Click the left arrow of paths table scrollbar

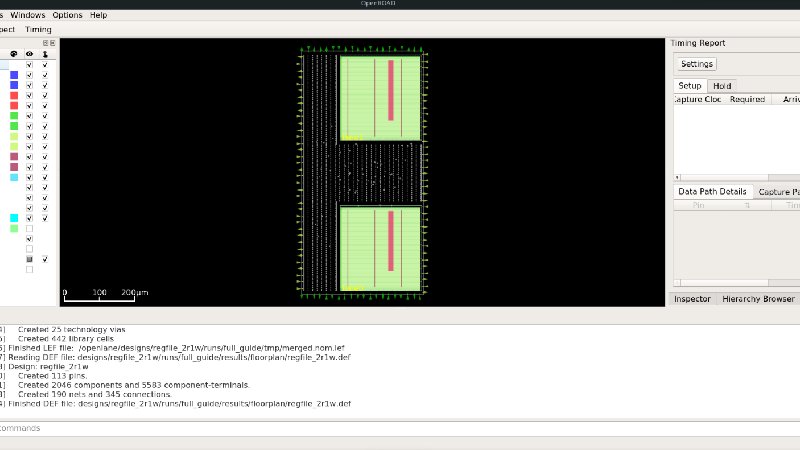[x=677, y=178]
